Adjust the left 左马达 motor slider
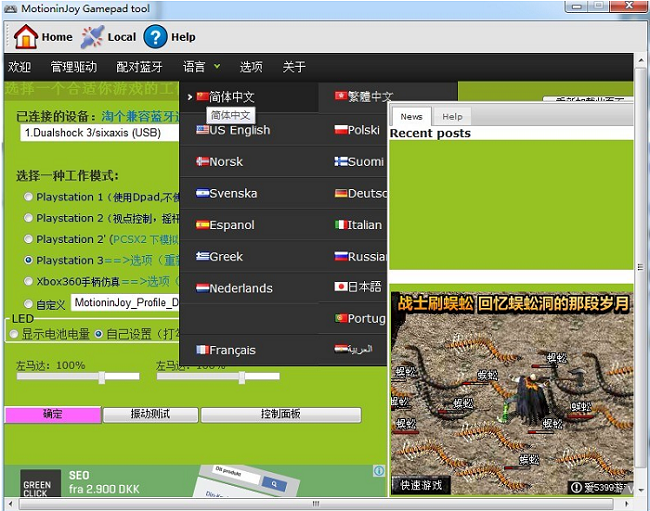 point(102,377)
